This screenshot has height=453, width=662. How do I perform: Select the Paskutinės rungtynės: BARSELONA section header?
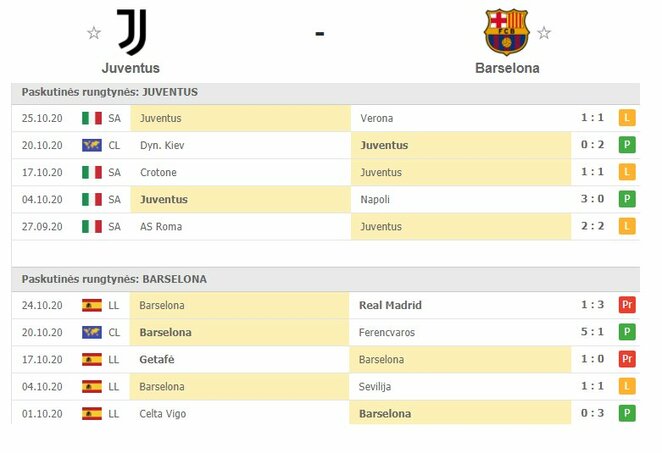[x=114, y=279]
